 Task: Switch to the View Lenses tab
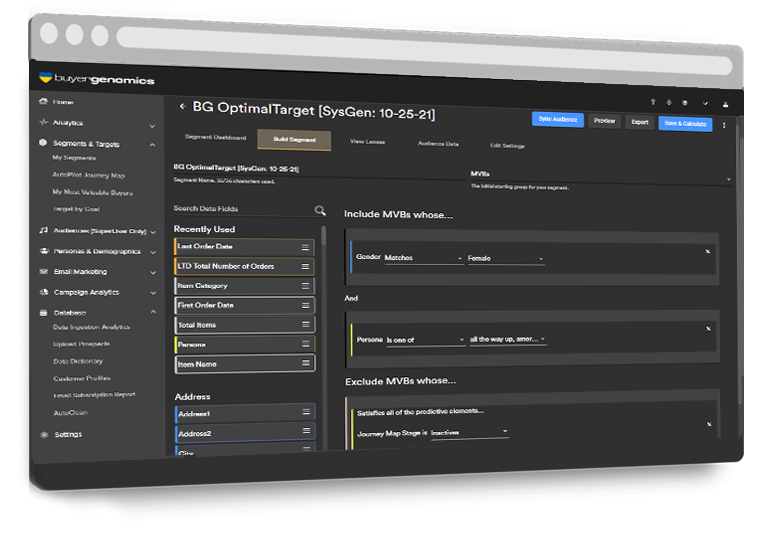367,142
